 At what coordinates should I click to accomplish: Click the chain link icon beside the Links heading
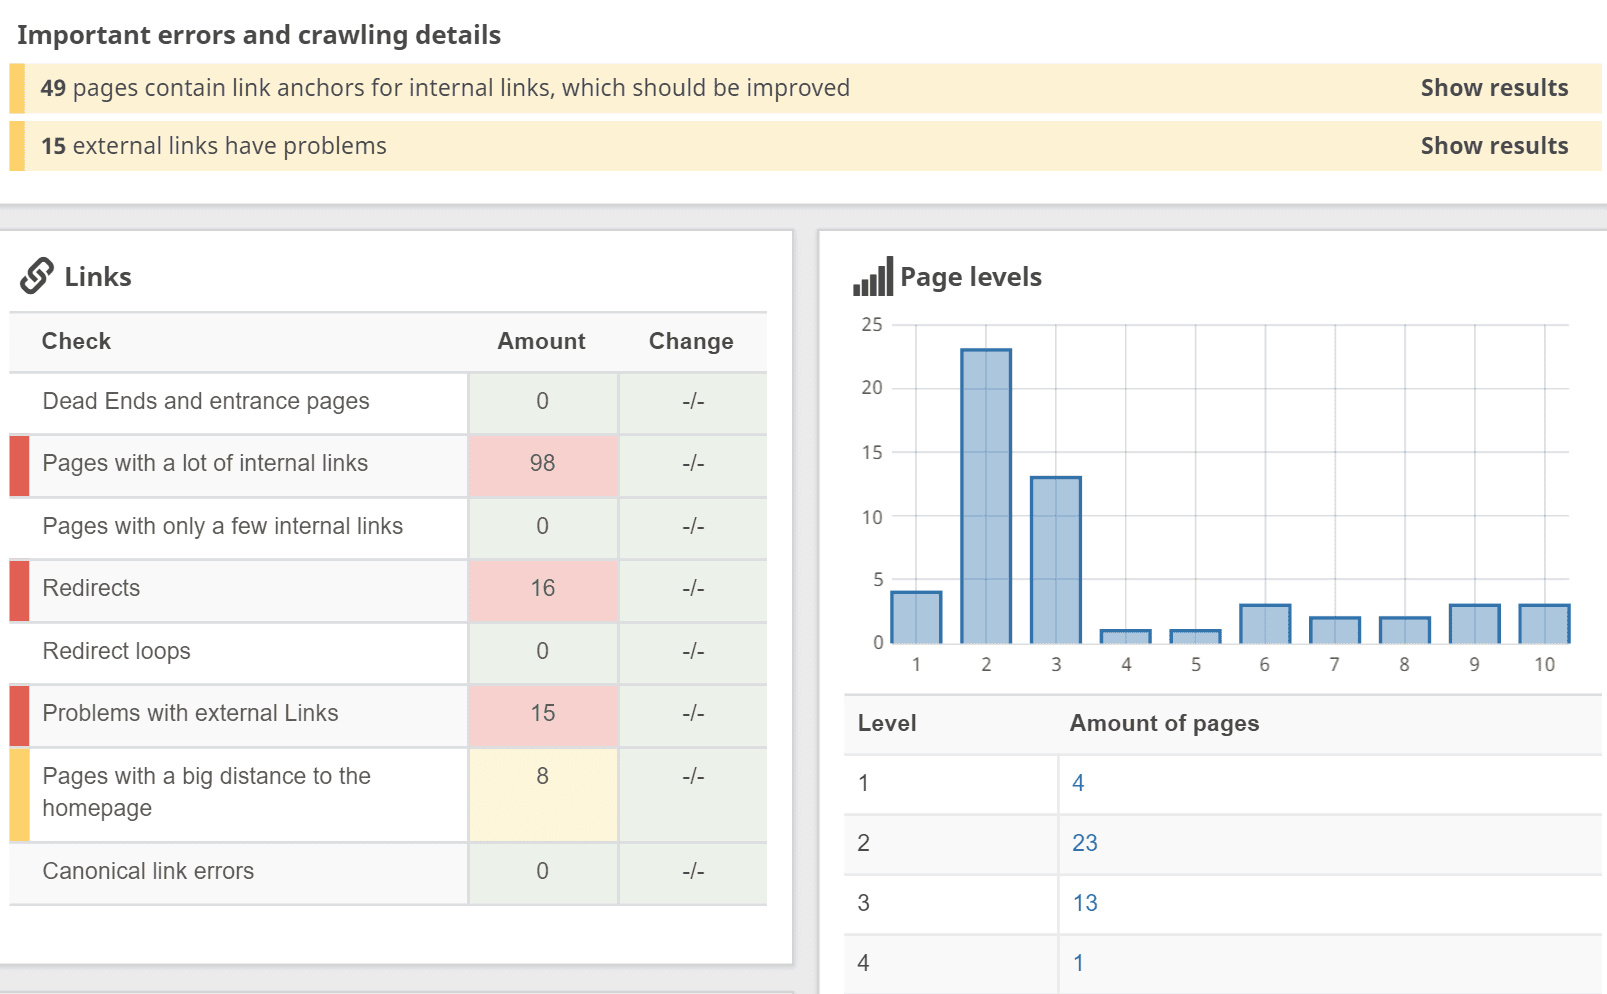(36, 275)
